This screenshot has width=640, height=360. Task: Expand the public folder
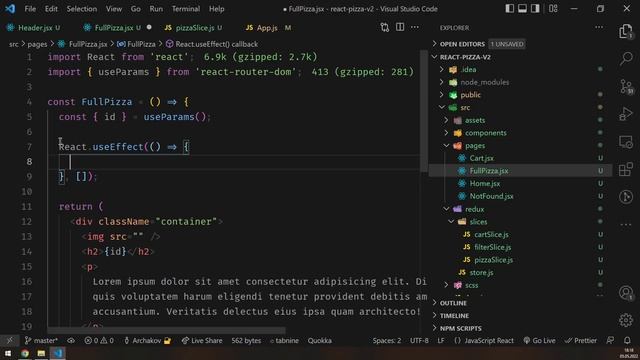(x=470, y=95)
